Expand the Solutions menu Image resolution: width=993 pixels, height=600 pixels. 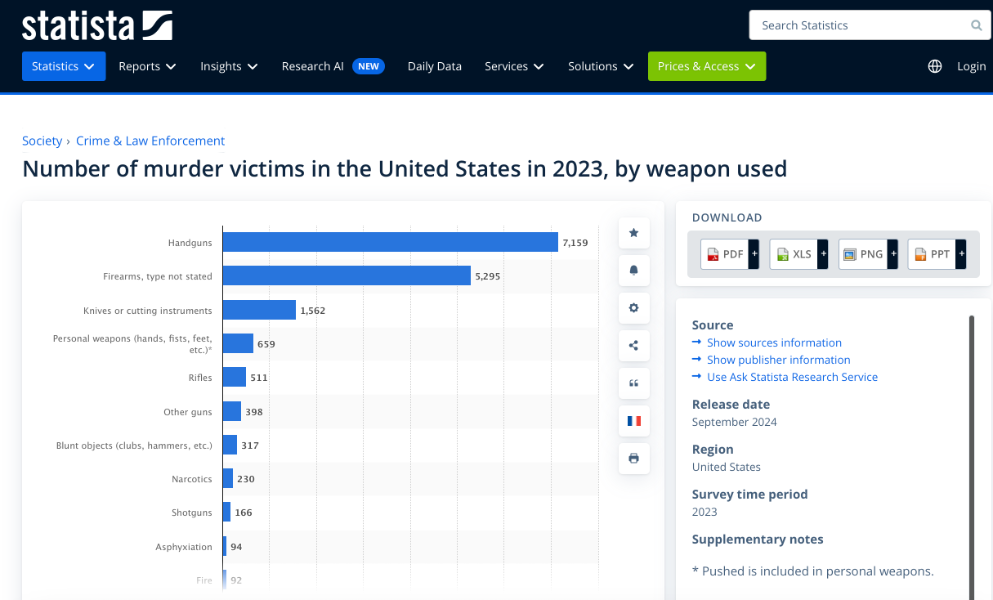(601, 66)
